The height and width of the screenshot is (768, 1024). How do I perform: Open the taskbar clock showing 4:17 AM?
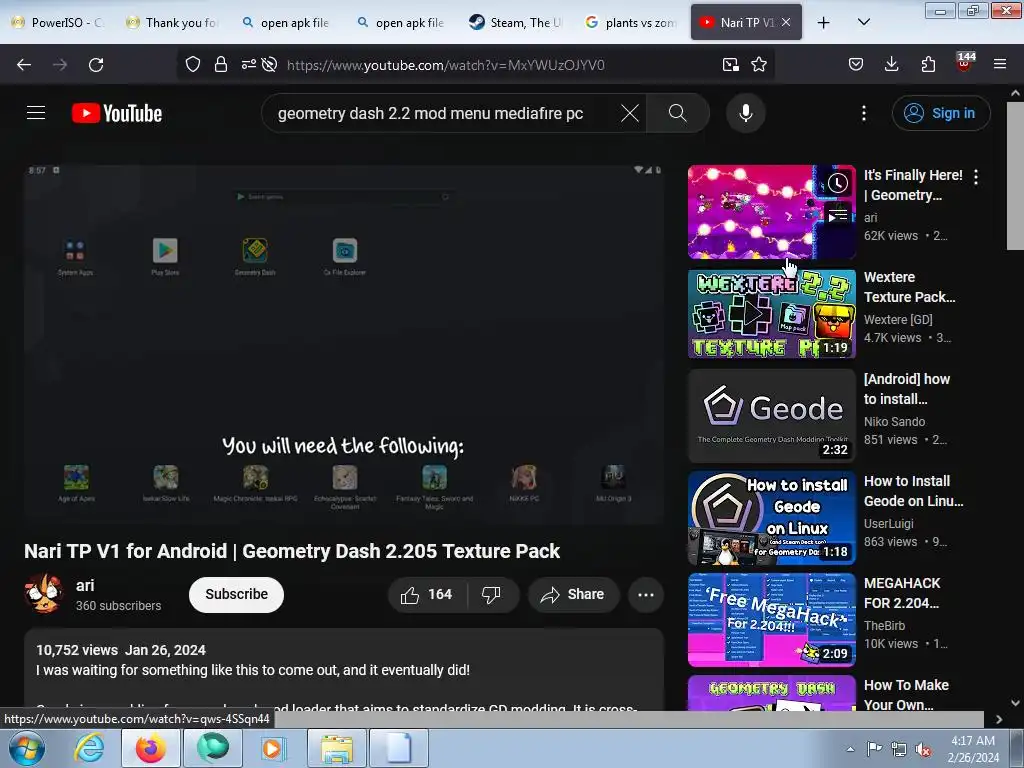(973, 749)
